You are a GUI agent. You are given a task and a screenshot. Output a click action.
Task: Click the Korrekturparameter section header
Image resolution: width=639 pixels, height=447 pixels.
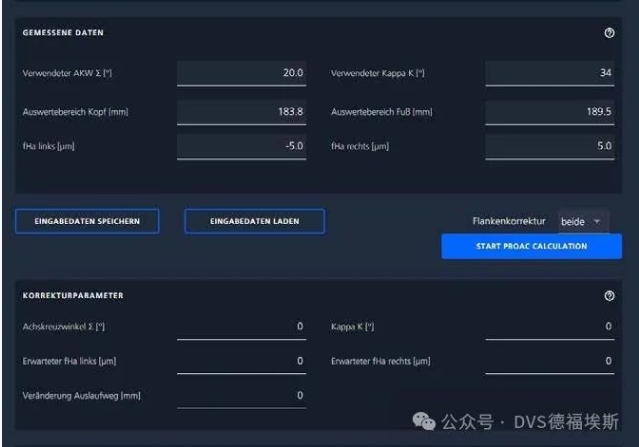[x=73, y=296]
